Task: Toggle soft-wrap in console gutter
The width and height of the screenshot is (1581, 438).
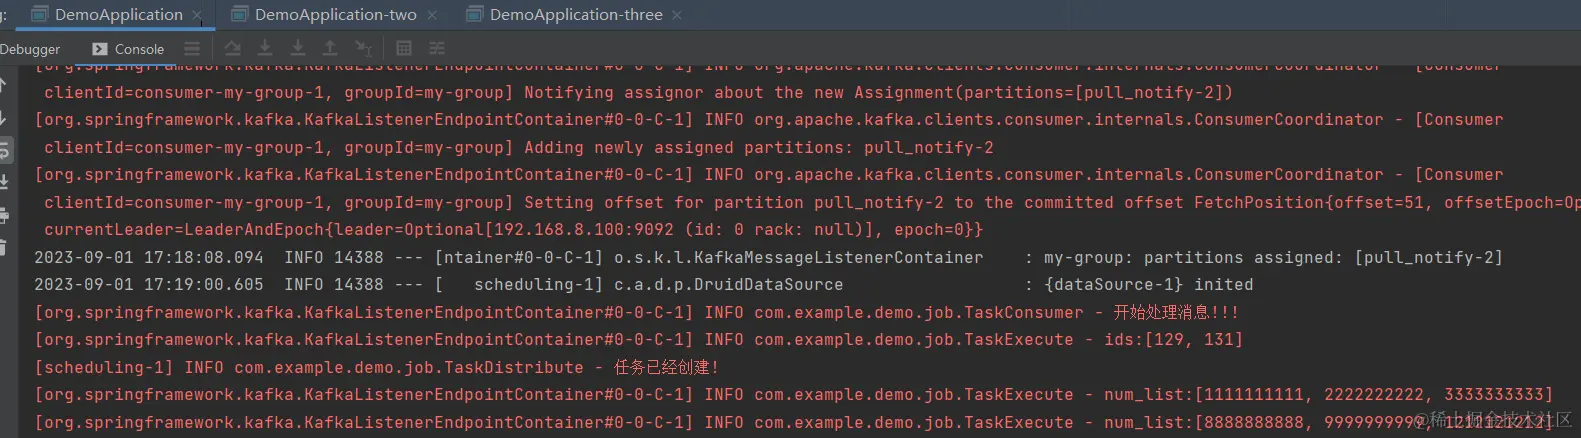Action: click(4, 151)
